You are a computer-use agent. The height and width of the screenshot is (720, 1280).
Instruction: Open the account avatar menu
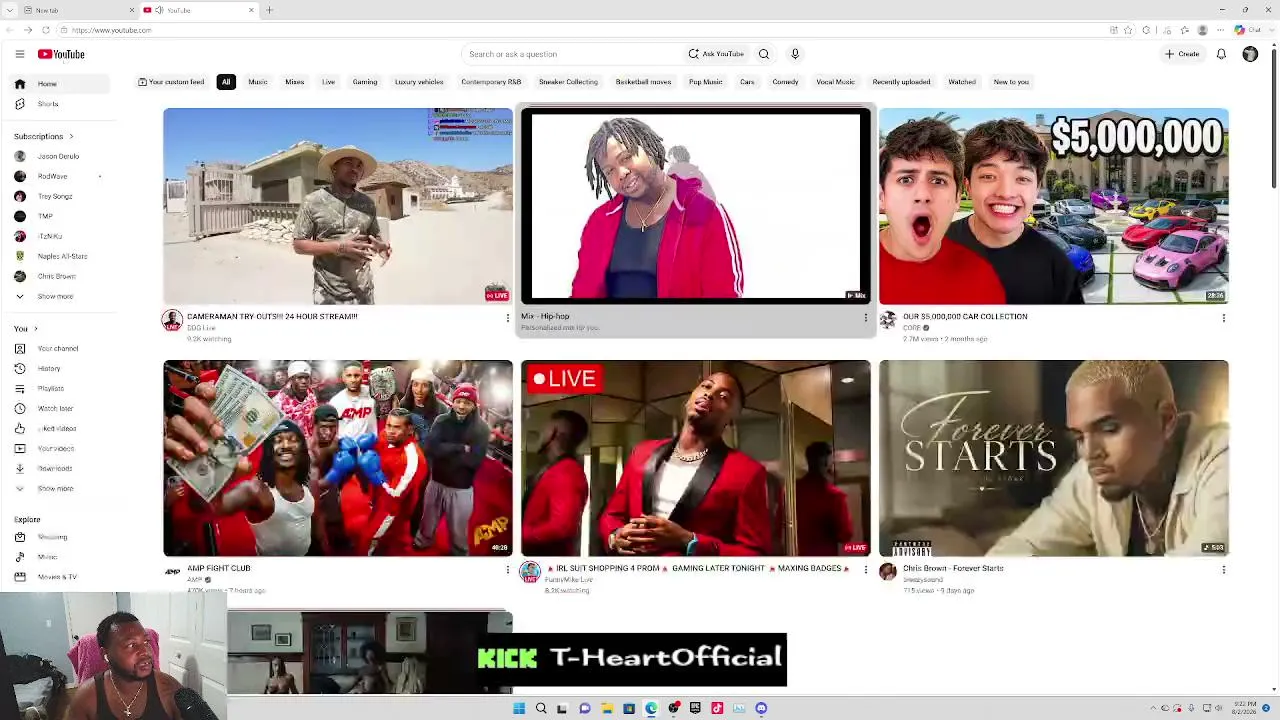click(1250, 54)
